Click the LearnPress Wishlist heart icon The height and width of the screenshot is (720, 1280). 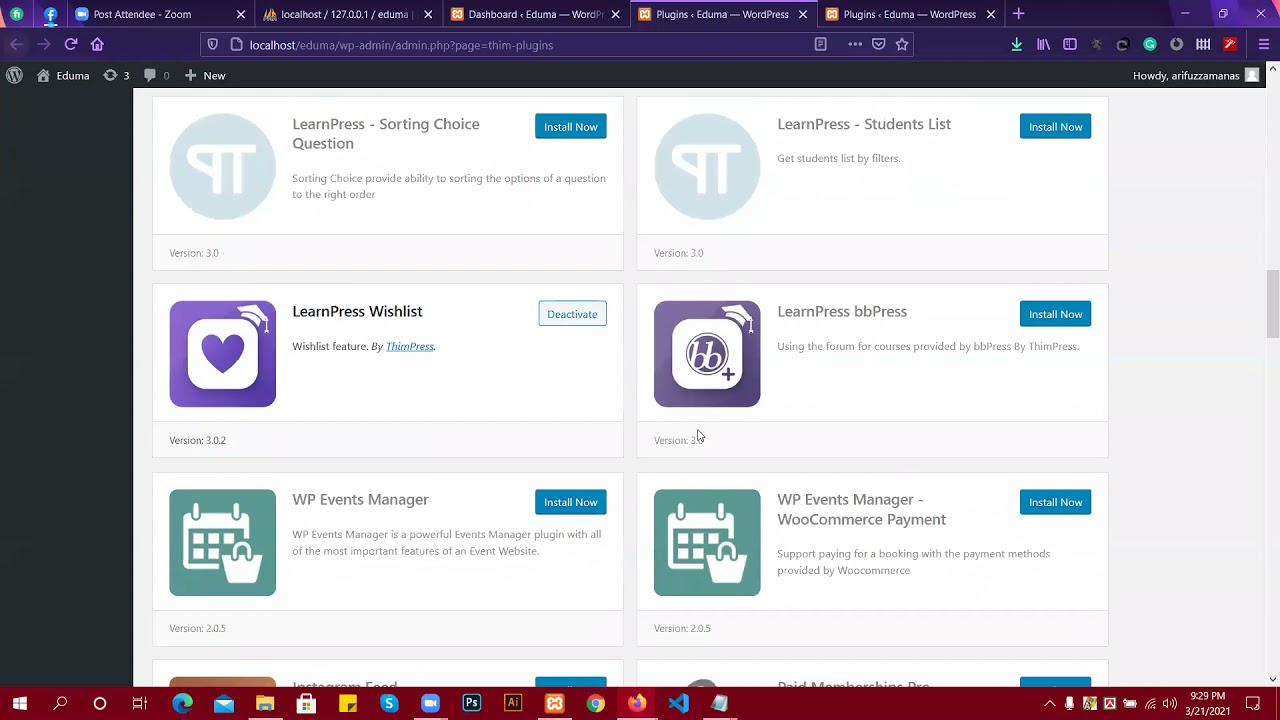pos(222,354)
